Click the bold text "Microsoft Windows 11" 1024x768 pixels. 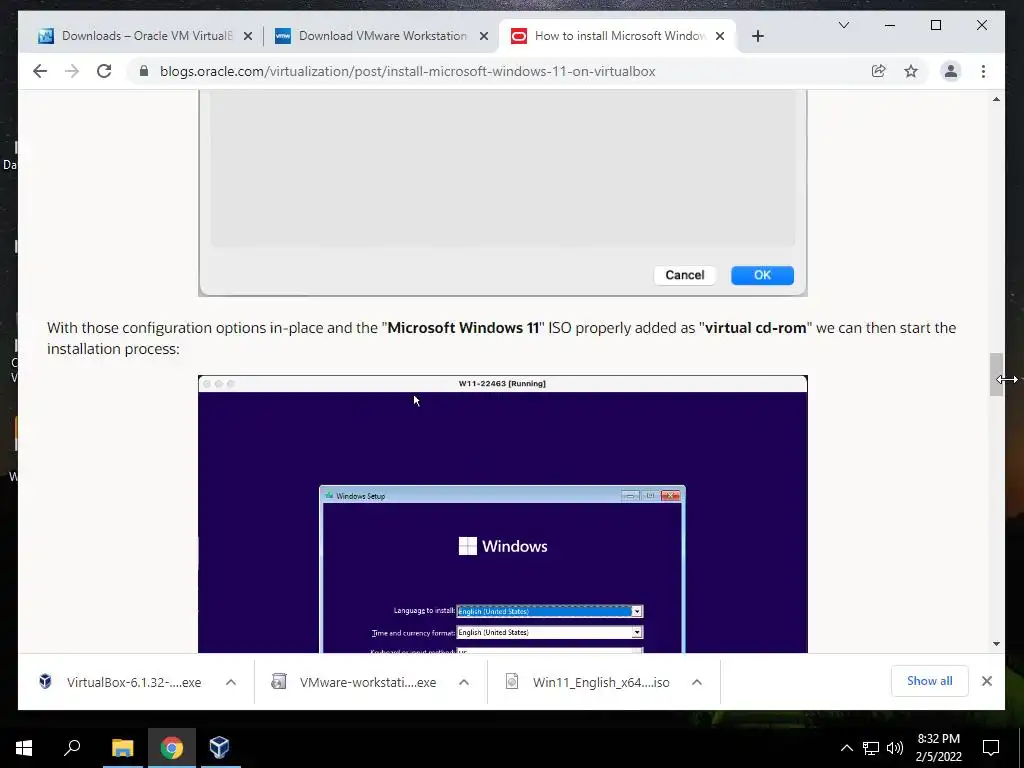click(x=463, y=328)
